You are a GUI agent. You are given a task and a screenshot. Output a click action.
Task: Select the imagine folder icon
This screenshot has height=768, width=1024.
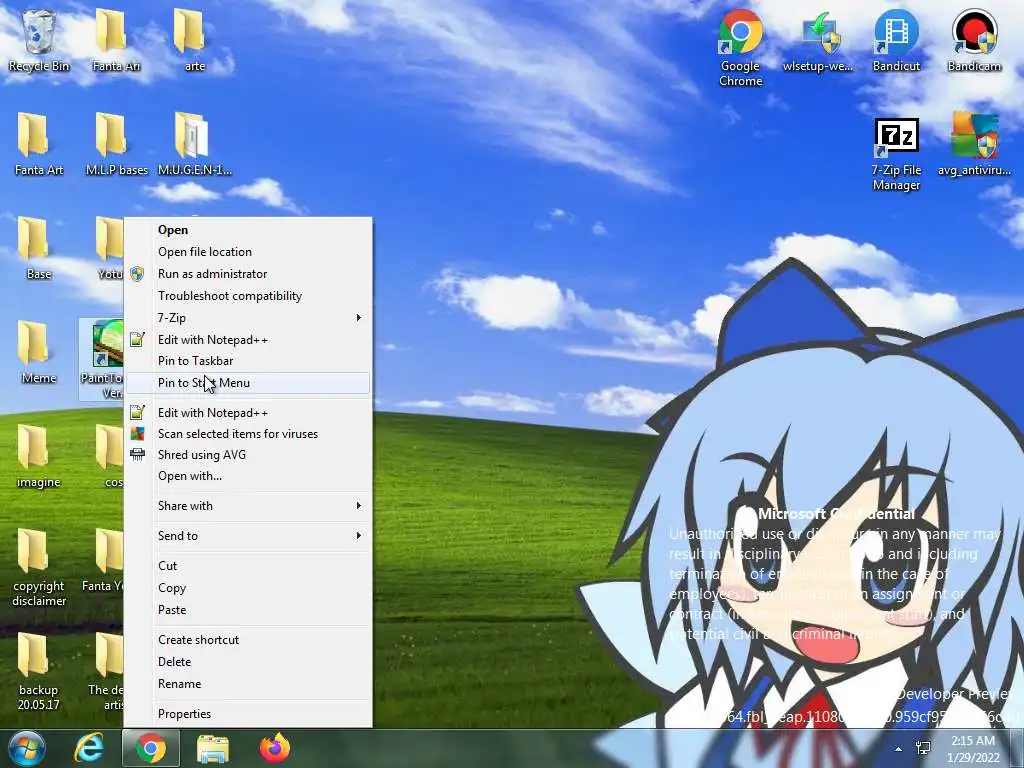coord(39,457)
